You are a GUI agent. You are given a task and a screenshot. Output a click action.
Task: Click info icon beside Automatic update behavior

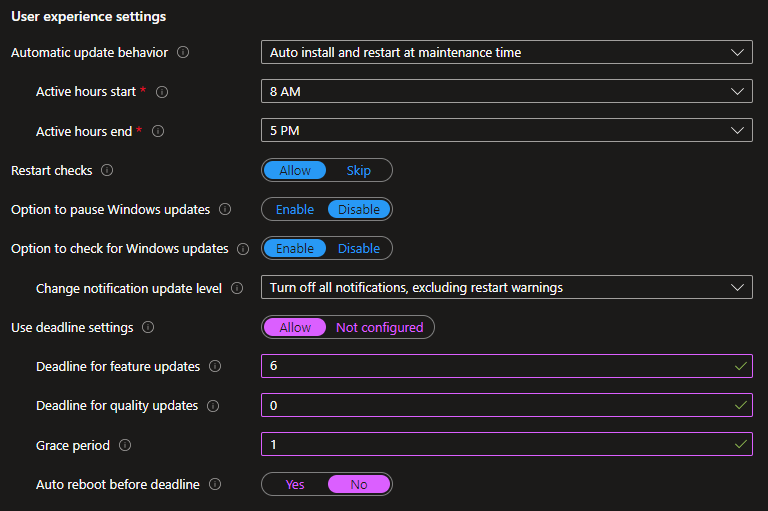pyautogui.click(x=183, y=52)
